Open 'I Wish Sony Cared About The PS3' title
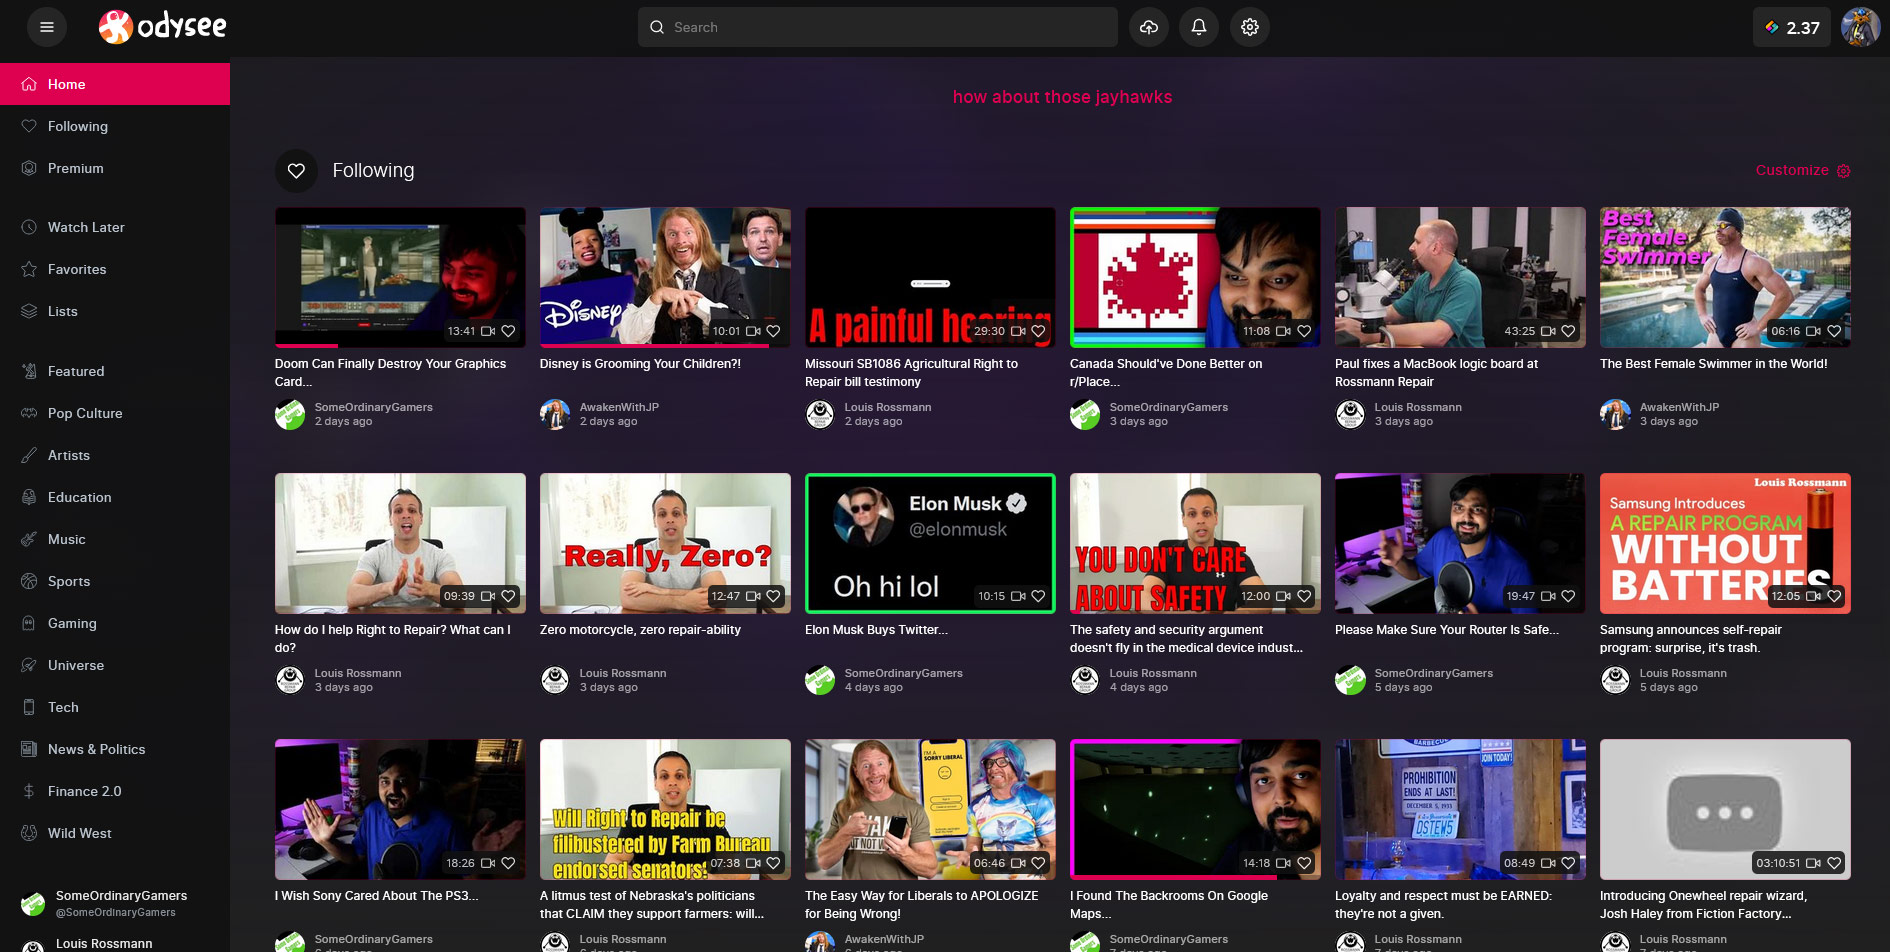Screen dimensions: 1890x952 [376, 896]
